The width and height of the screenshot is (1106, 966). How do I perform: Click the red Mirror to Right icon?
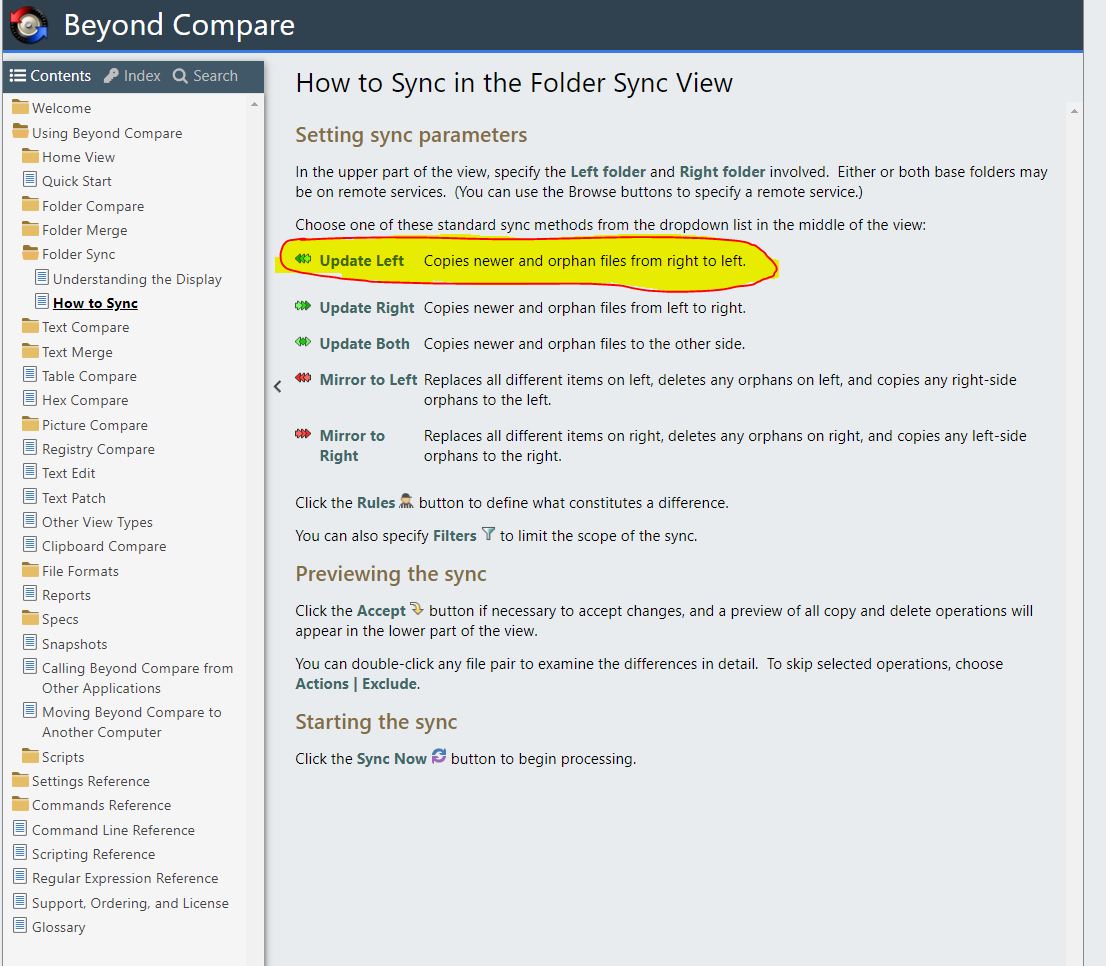coord(303,434)
